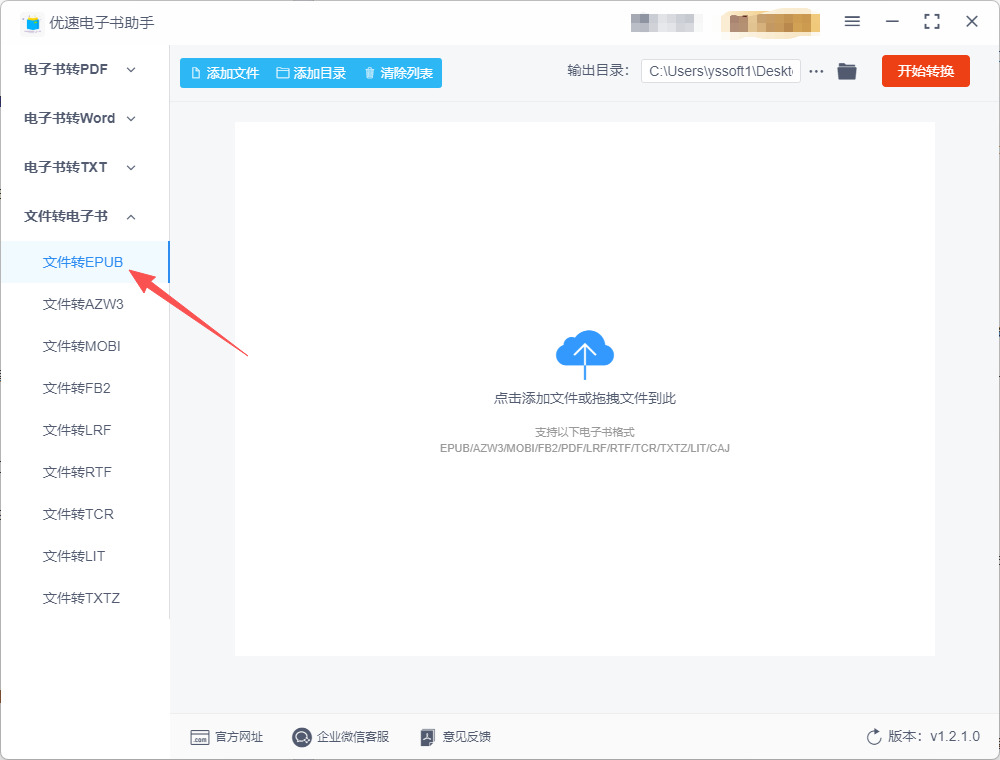Click the refresh icon beside the version number

coord(874,737)
